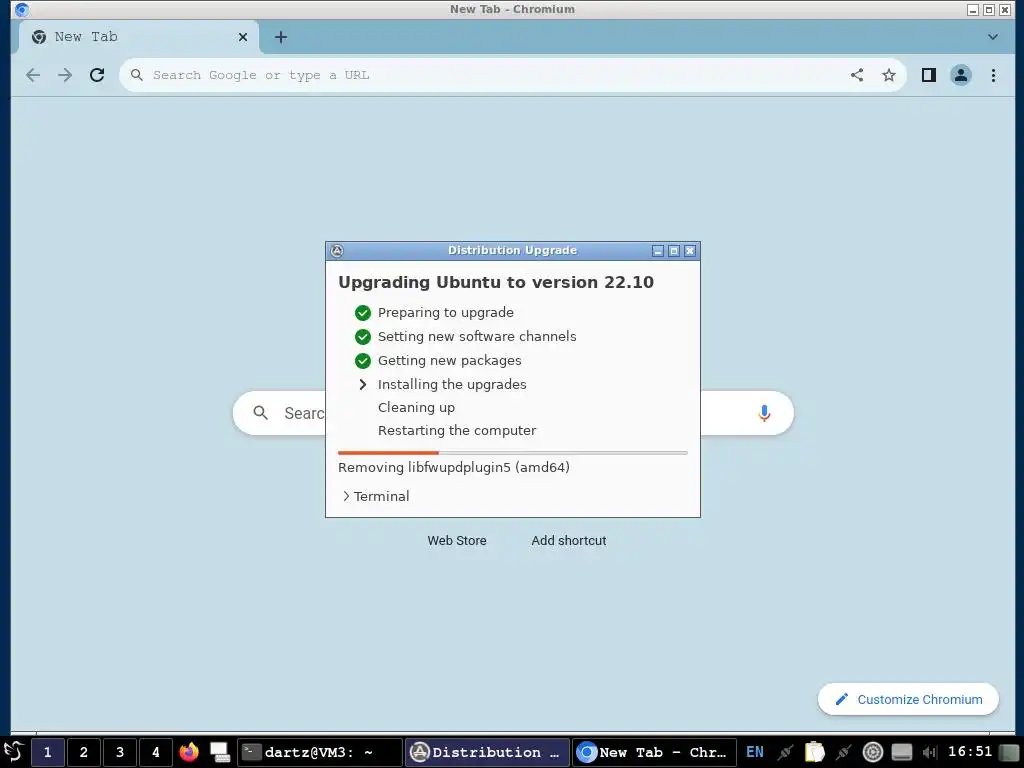Click Add shortcut

(x=569, y=541)
